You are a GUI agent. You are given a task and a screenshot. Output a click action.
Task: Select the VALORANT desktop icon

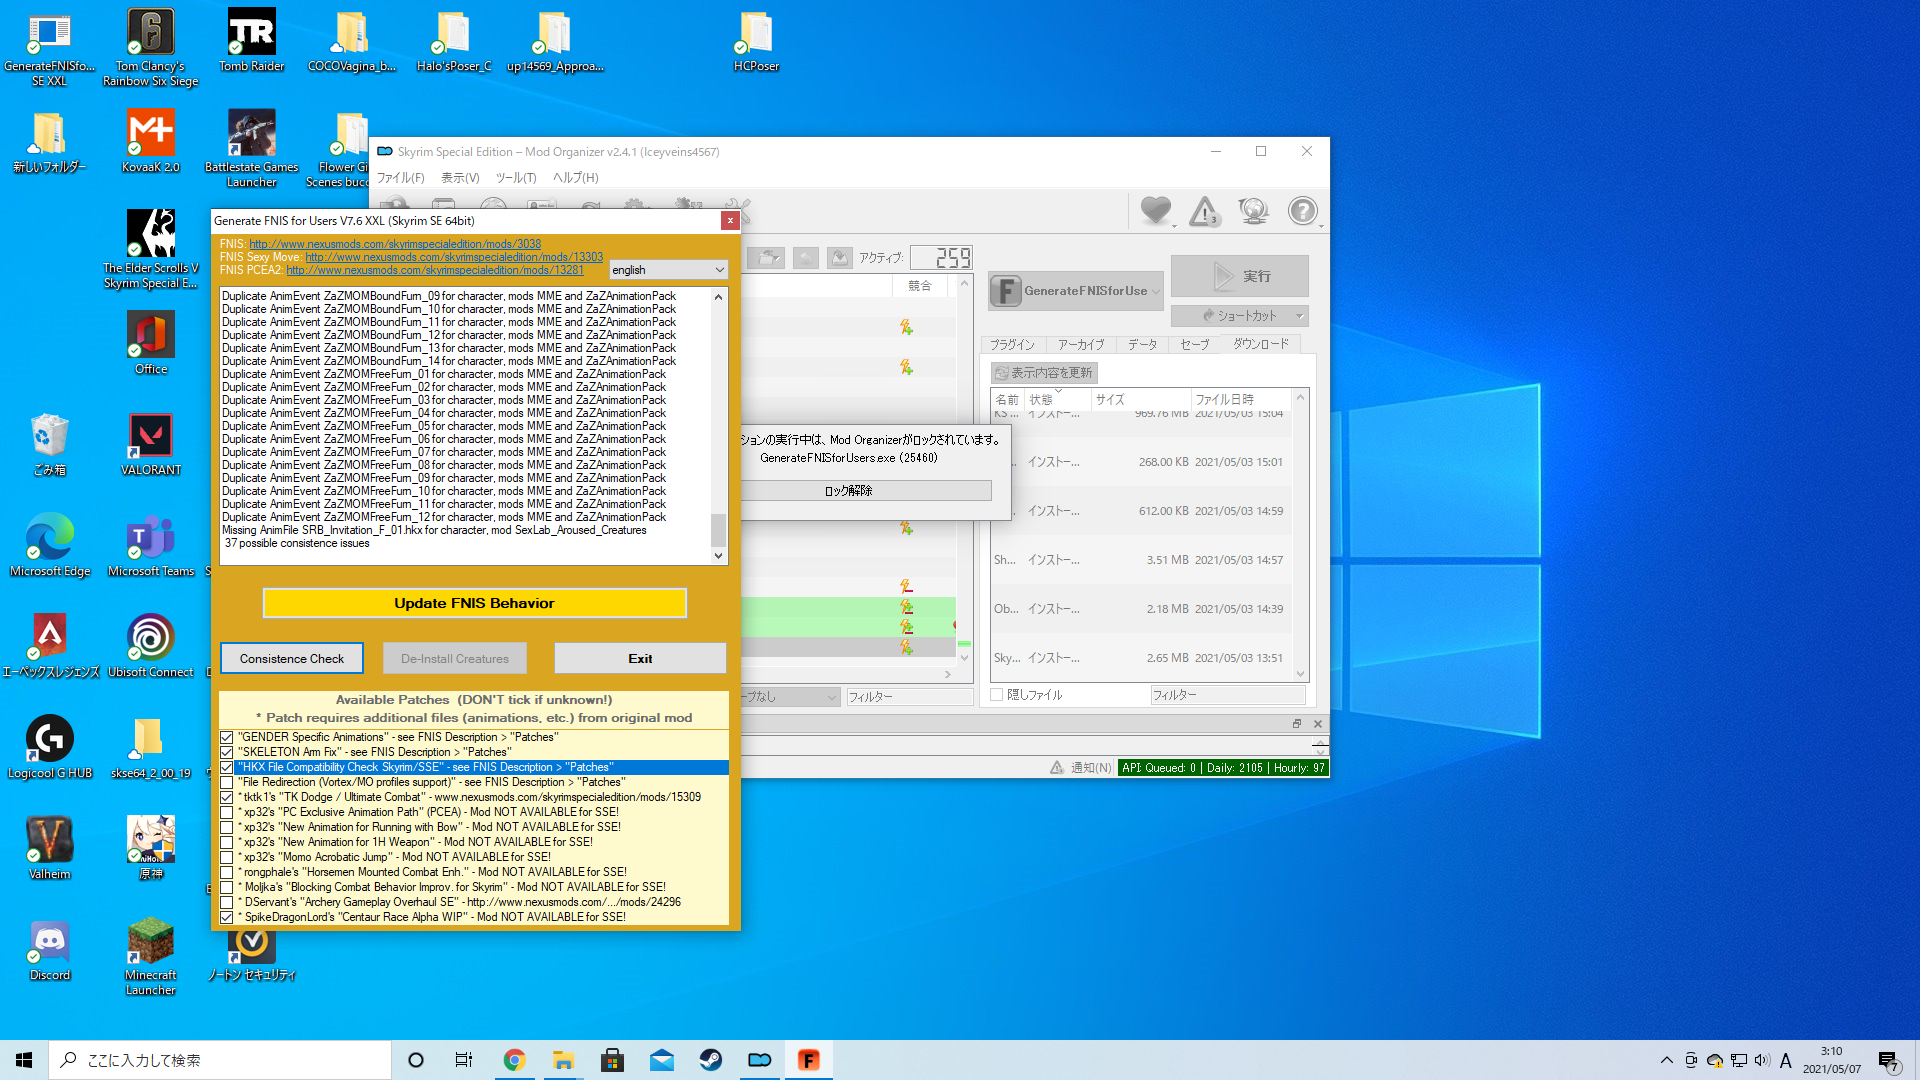[151, 444]
